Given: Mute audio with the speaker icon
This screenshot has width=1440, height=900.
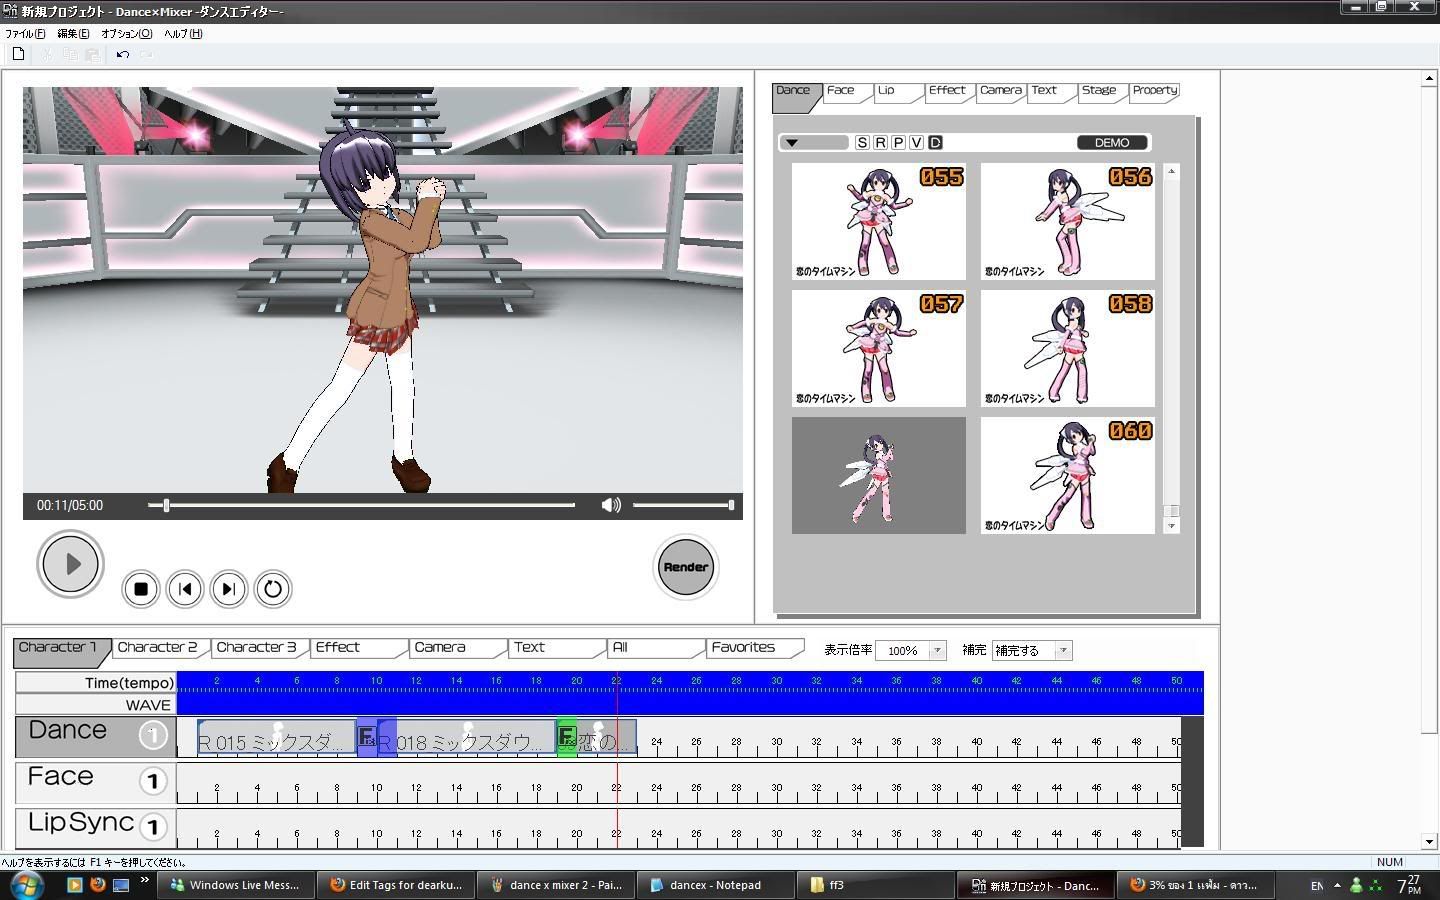Looking at the screenshot, I should point(610,505).
